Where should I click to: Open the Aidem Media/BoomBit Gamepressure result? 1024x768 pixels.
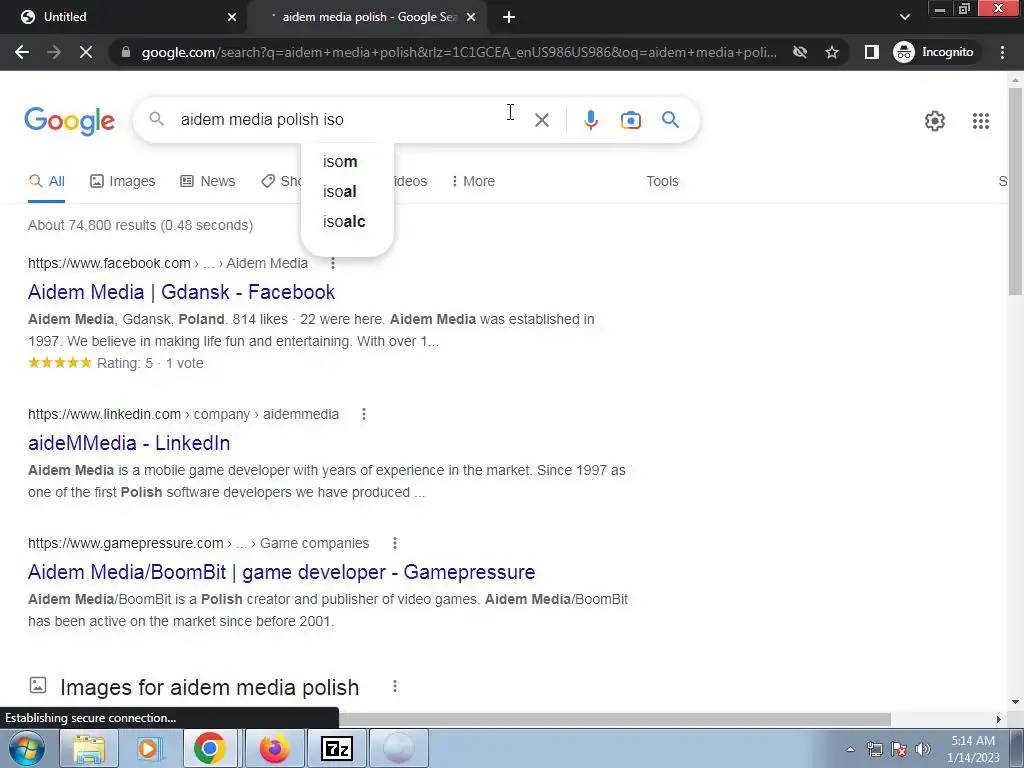(281, 572)
